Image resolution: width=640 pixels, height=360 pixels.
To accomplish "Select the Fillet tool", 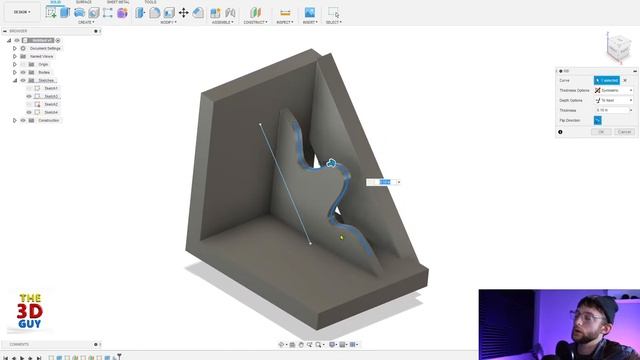I will point(154,13).
